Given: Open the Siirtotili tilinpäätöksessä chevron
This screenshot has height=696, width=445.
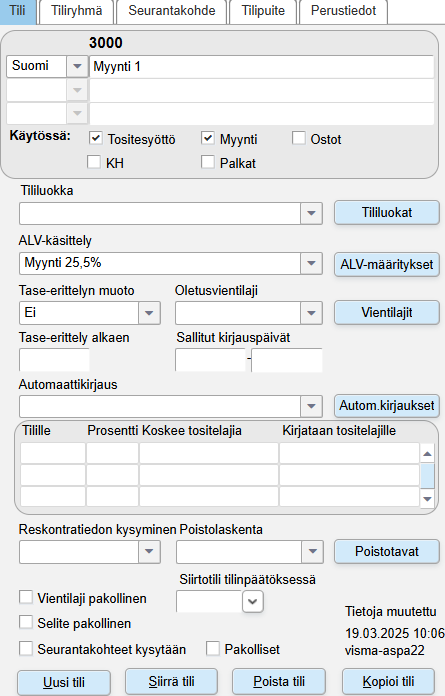Looking at the screenshot, I should [253, 602].
